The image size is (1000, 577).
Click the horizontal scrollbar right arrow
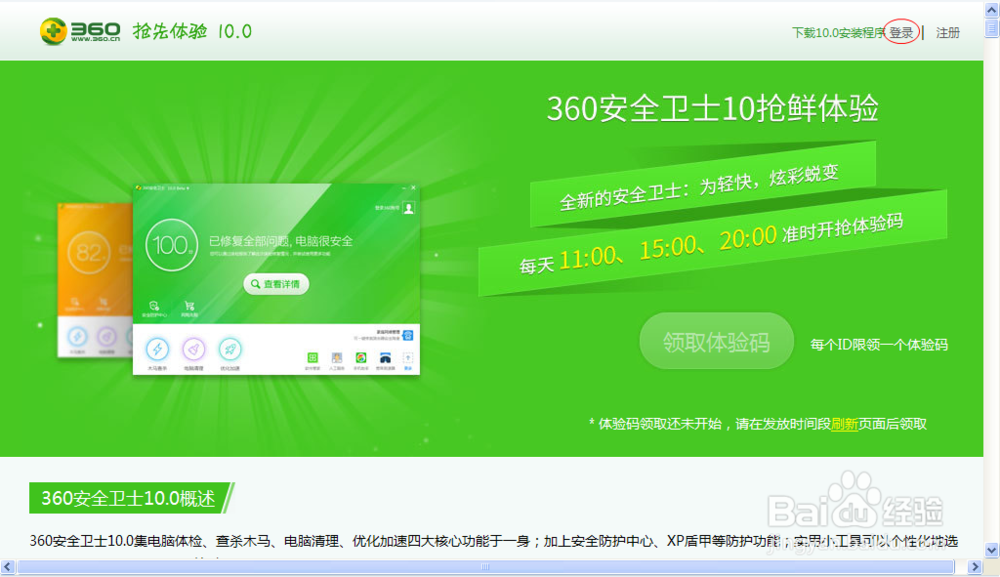pyautogui.click(x=974, y=567)
